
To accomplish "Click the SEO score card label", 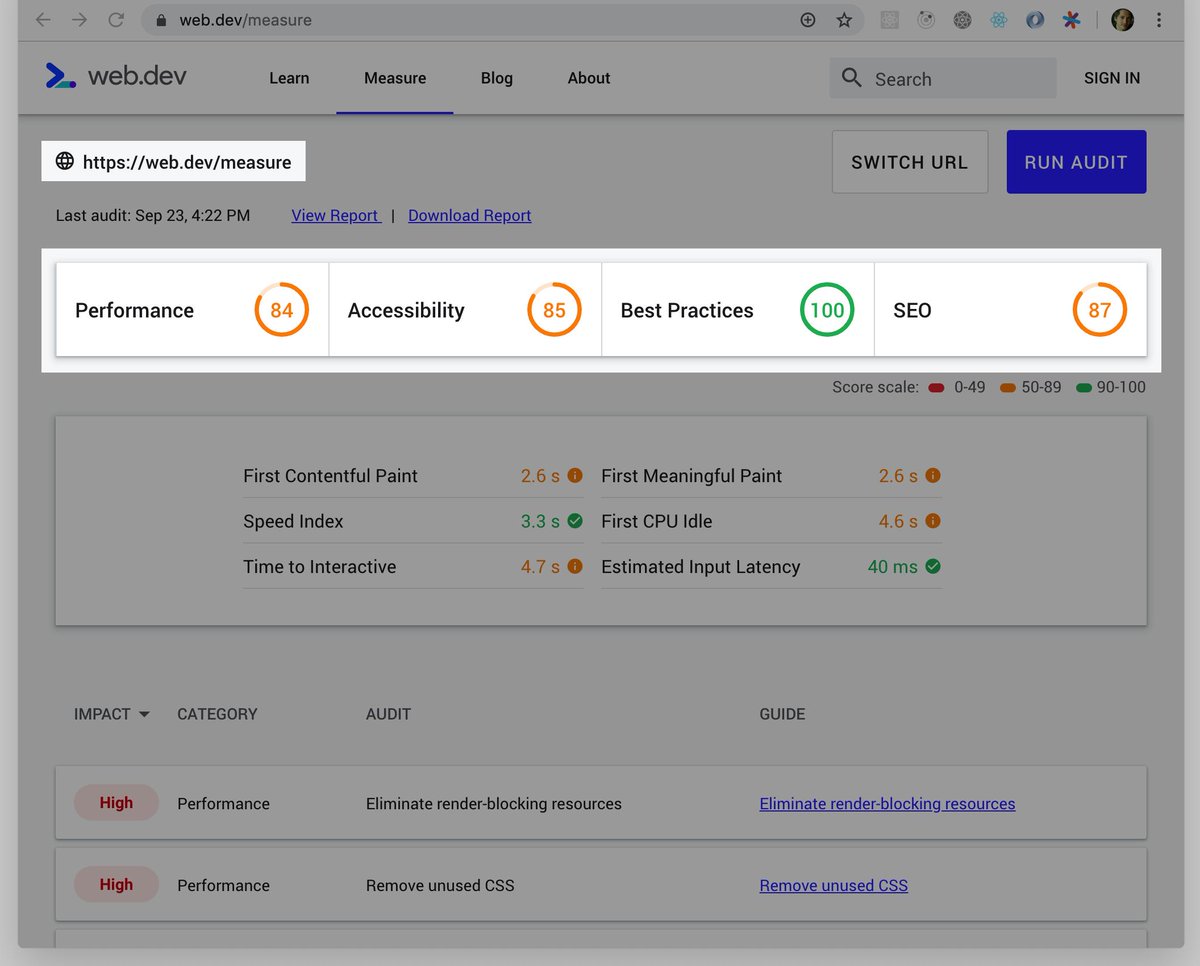I will point(912,310).
